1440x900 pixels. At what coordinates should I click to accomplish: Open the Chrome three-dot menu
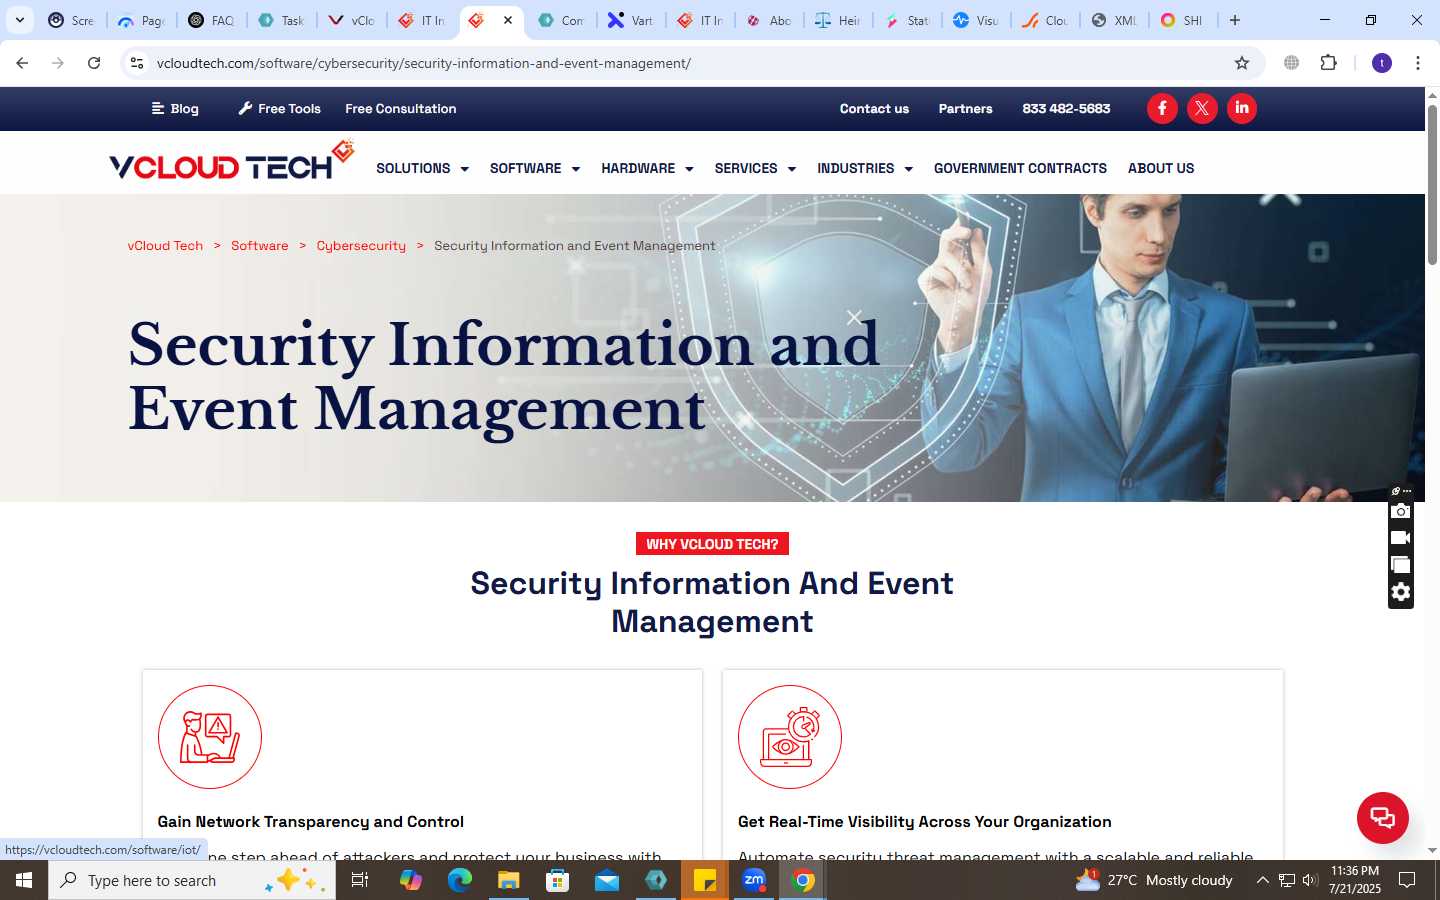(x=1417, y=63)
